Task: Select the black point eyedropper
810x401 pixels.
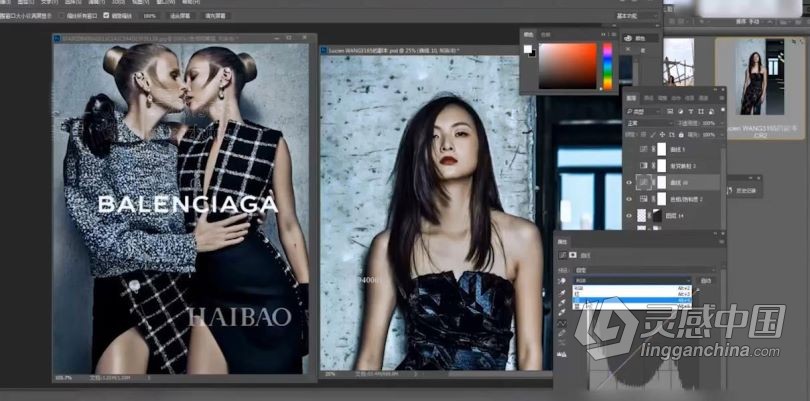Action: point(562,294)
